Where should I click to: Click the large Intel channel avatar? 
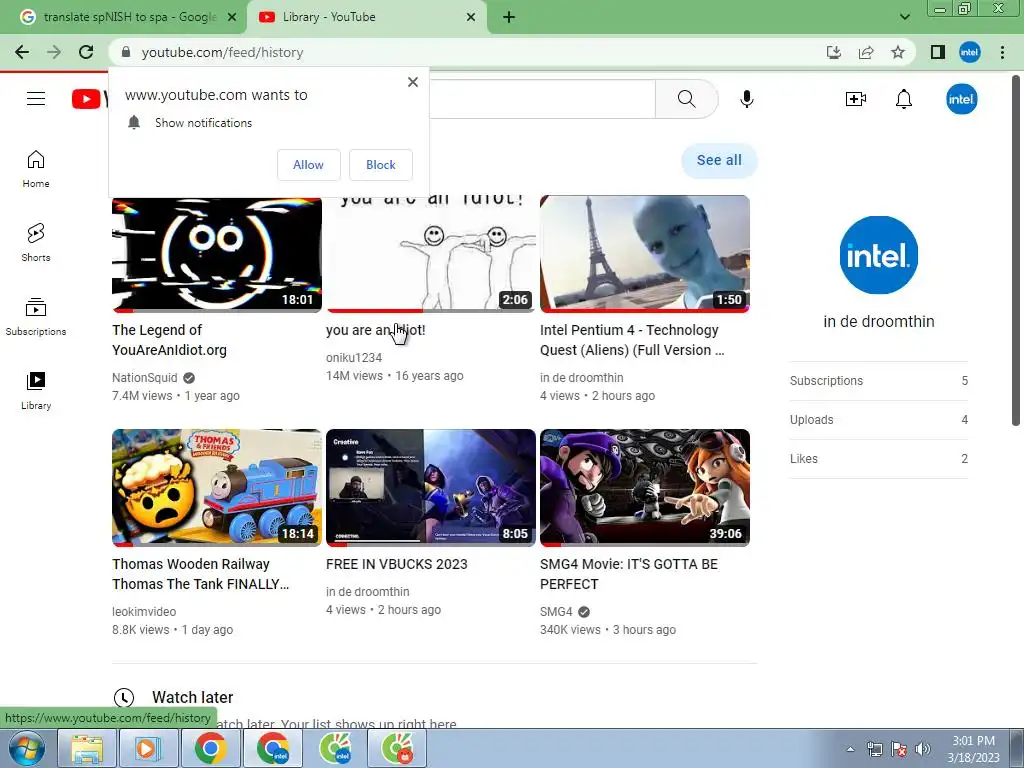[x=878, y=255]
